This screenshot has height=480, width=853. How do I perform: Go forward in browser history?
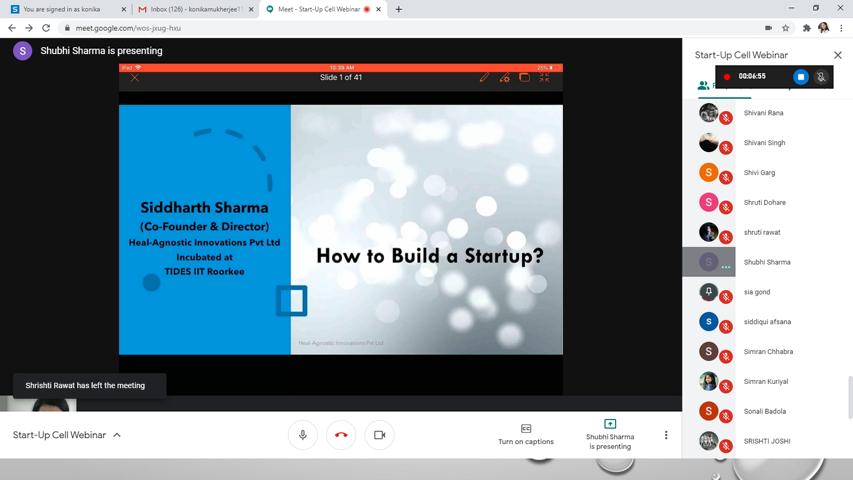click(x=29, y=28)
